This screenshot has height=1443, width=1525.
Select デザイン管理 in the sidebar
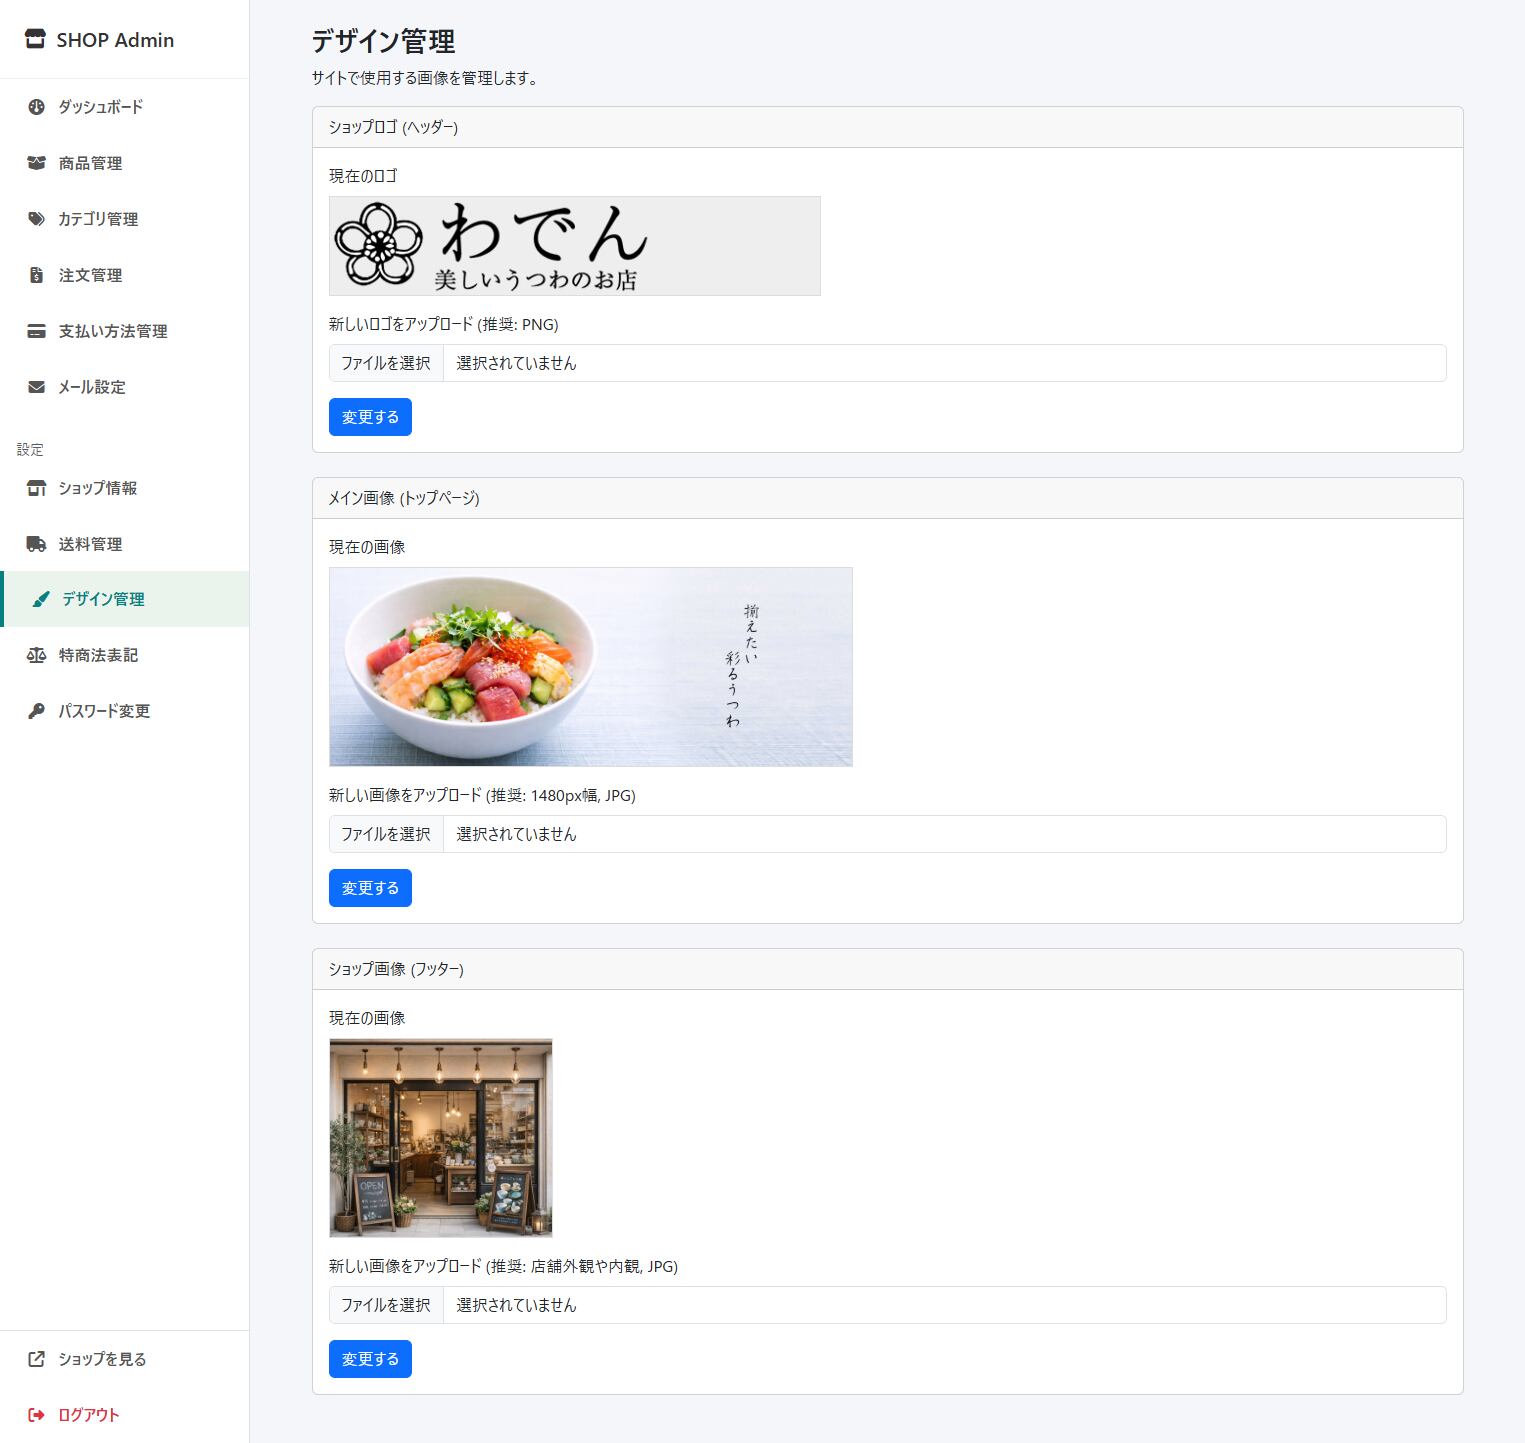click(x=103, y=599)
